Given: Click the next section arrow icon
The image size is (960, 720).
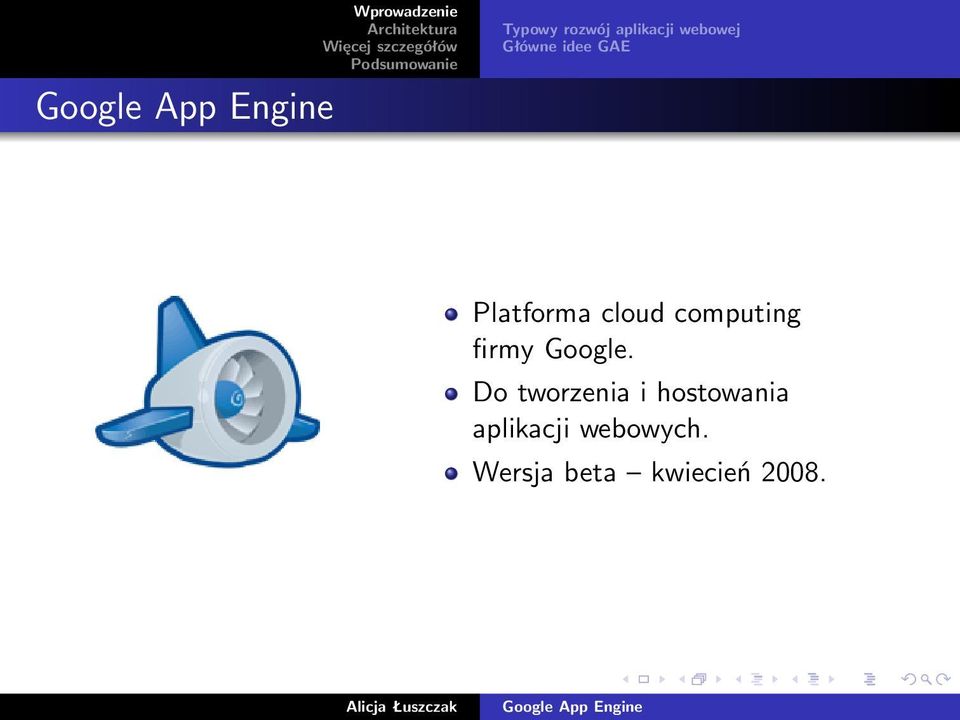Looking at the screenshot, I should point(831,679).
